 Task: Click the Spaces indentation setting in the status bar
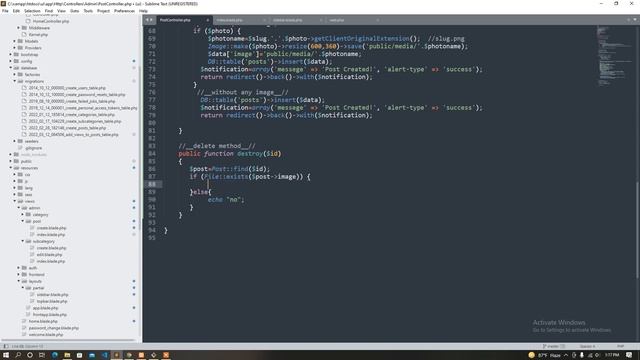[x=588, y=346]
